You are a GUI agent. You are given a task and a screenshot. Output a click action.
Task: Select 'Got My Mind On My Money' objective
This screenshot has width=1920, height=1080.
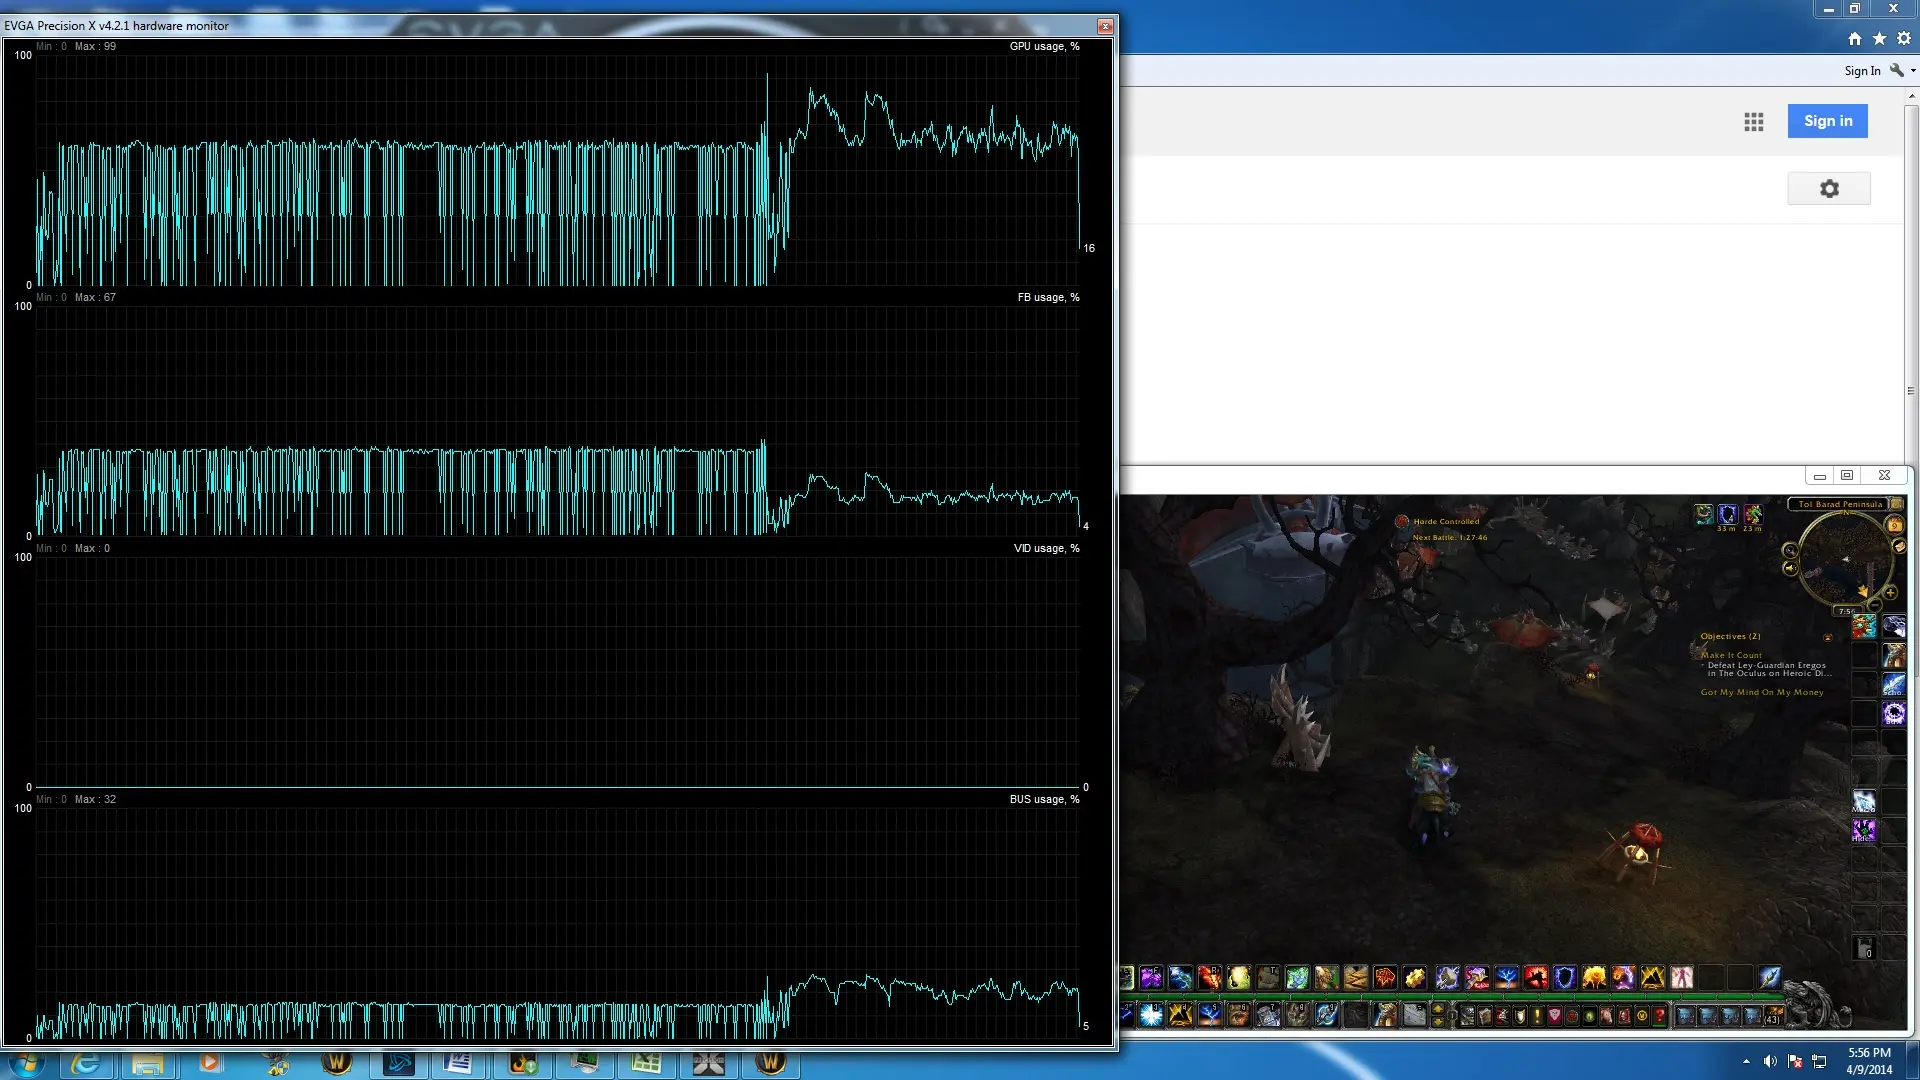tap(1762, 692)
